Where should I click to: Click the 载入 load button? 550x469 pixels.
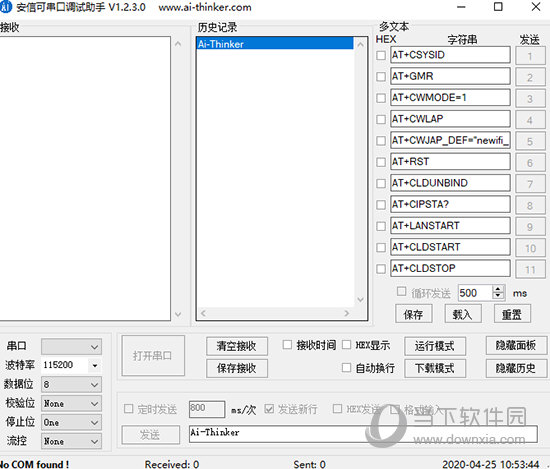[x=463, y=314]
